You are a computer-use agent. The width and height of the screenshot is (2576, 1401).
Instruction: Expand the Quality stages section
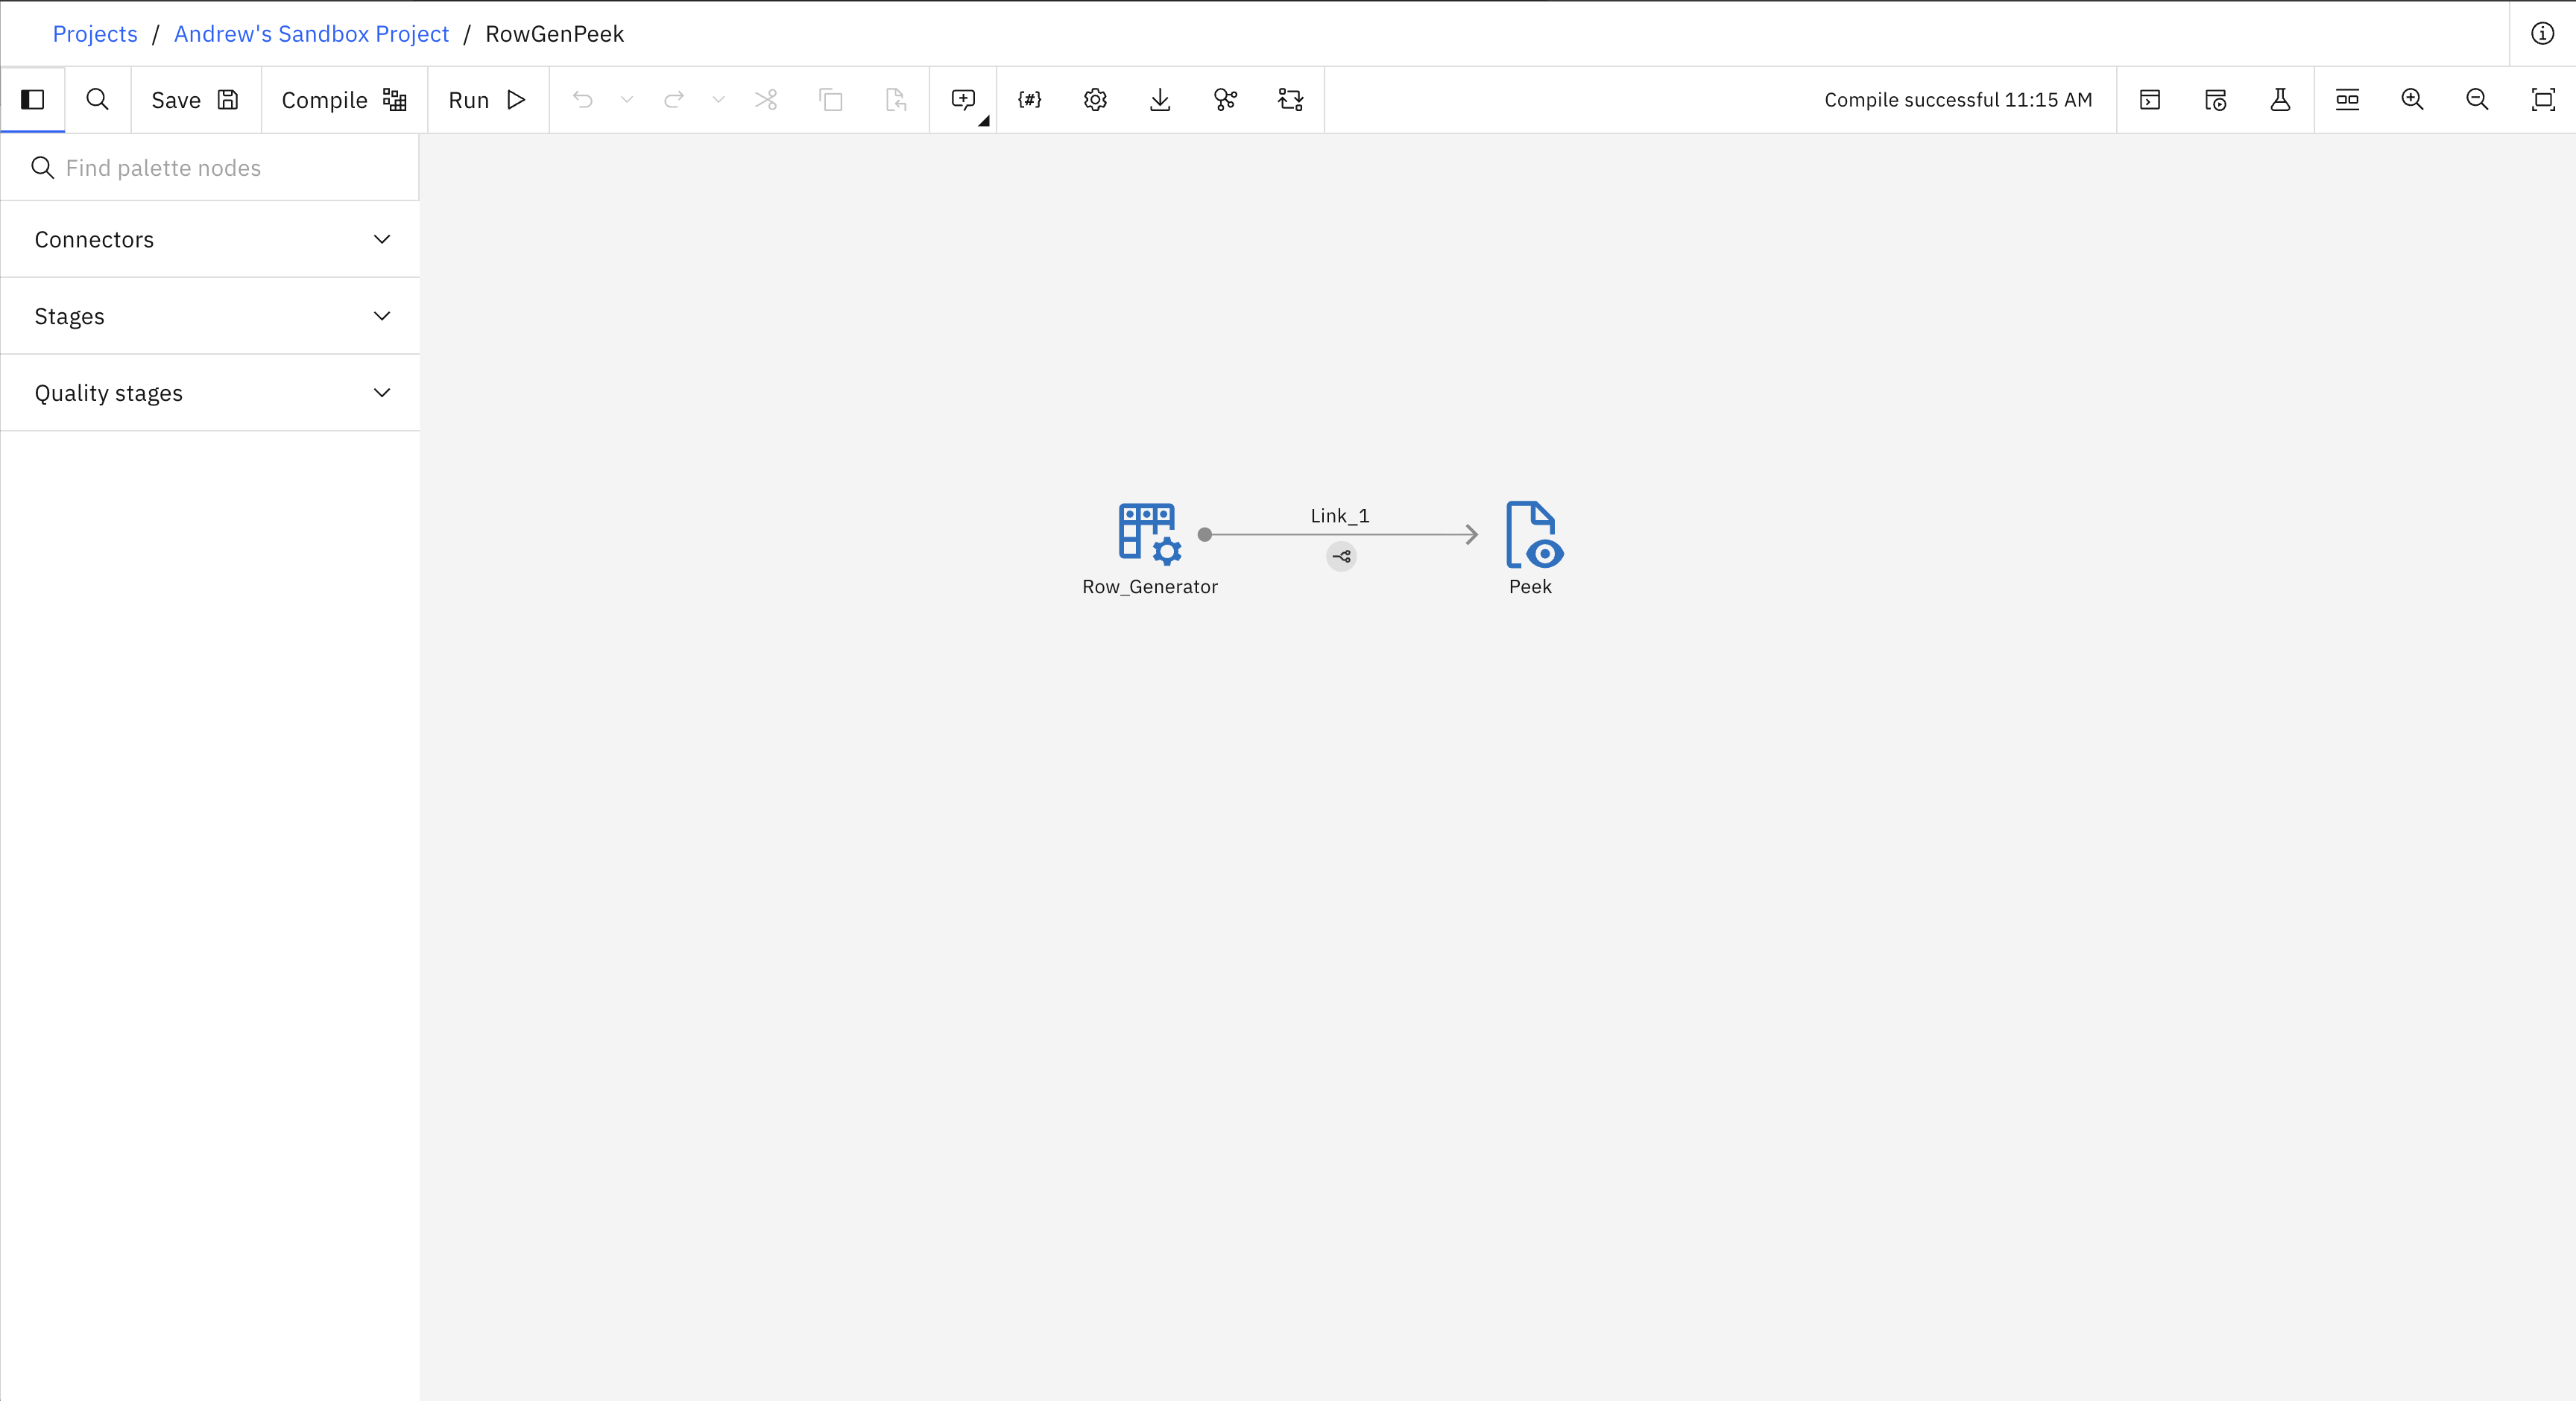coord(210,393)
